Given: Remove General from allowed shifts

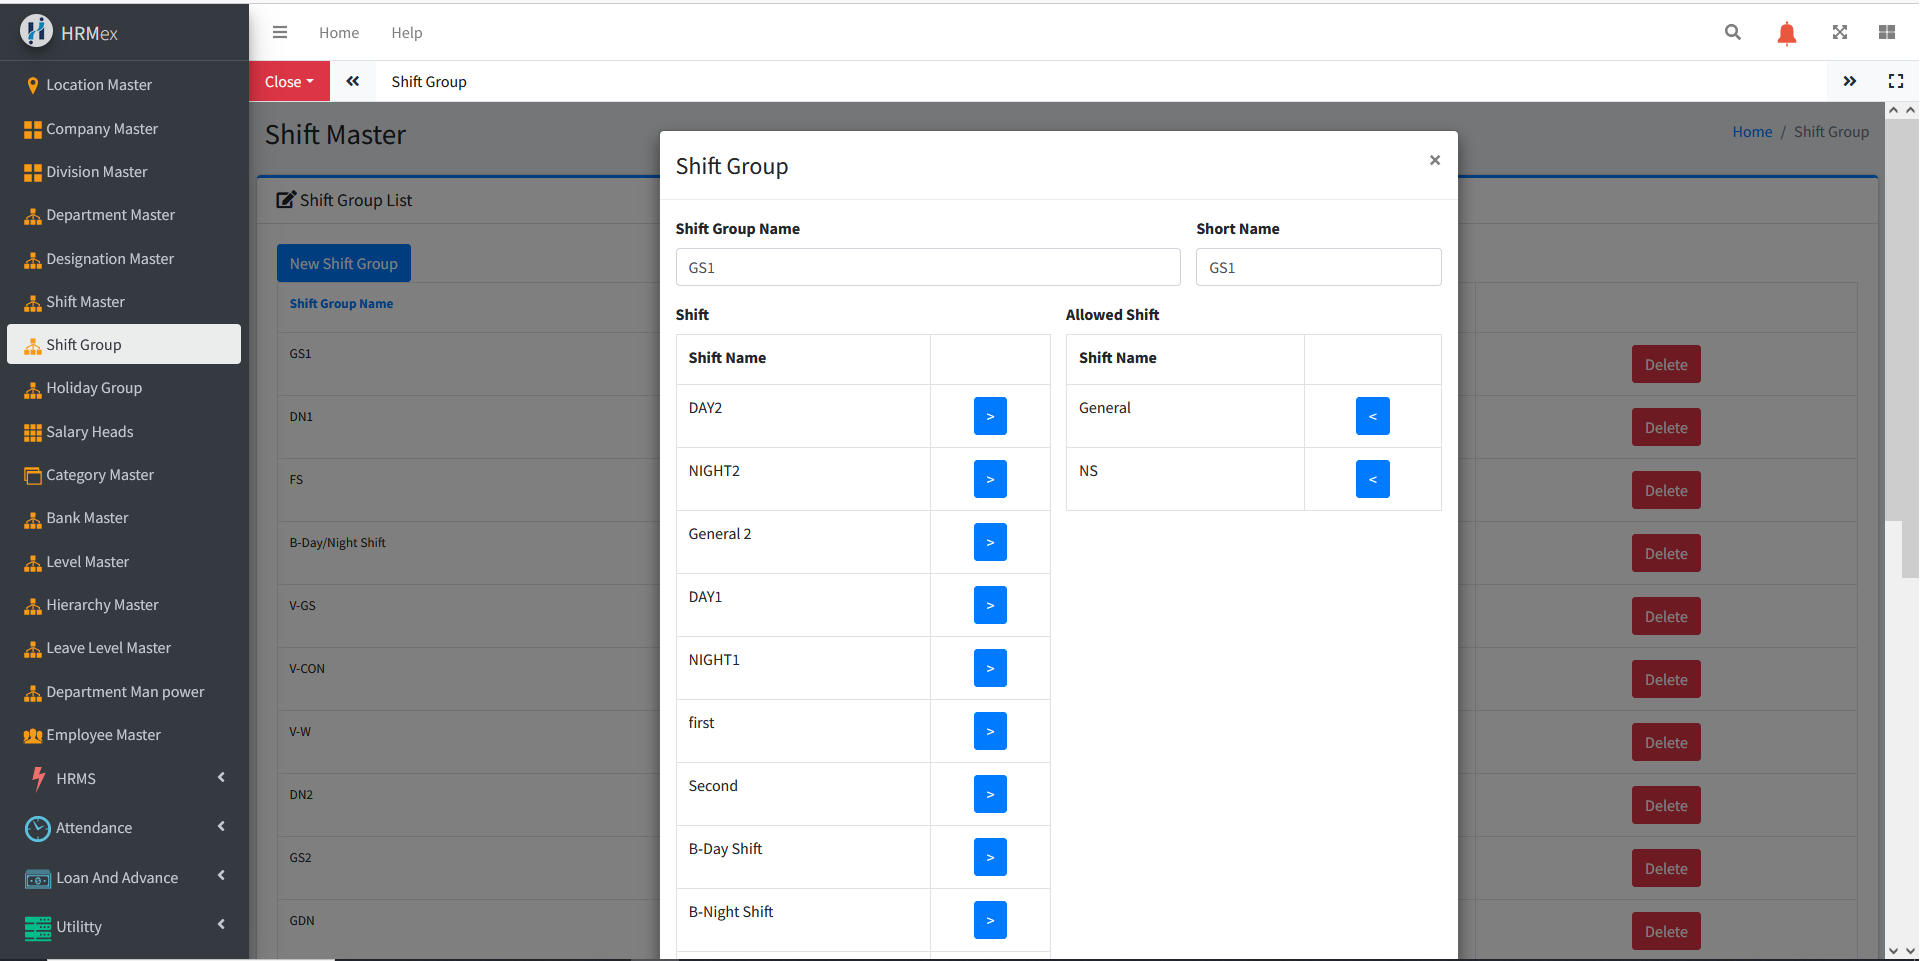Looking at the screenshot, I should tap(1372, 416).
